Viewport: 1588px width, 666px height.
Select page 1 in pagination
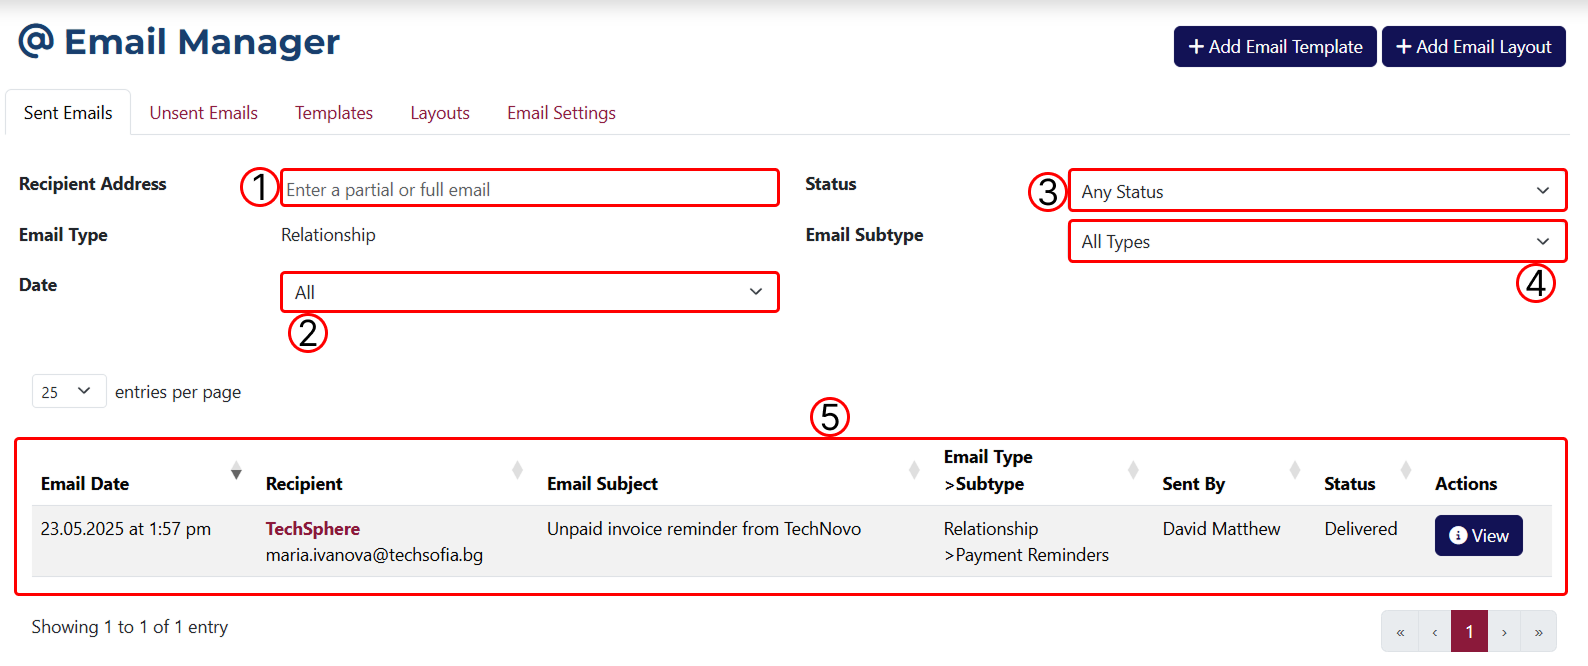pyautogui.click(x=1469, y=632)
